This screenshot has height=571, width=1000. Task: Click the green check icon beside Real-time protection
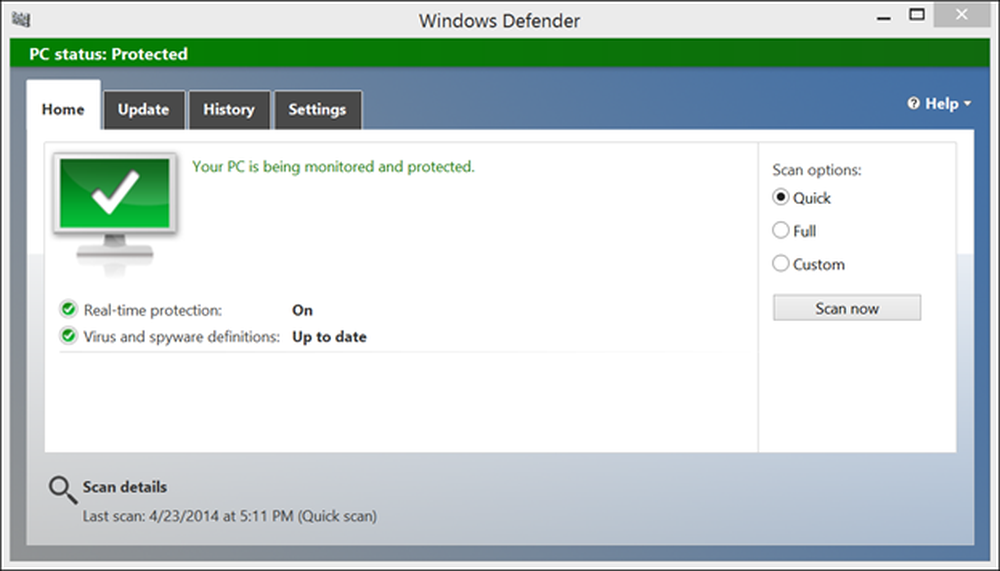pos(68,309)
